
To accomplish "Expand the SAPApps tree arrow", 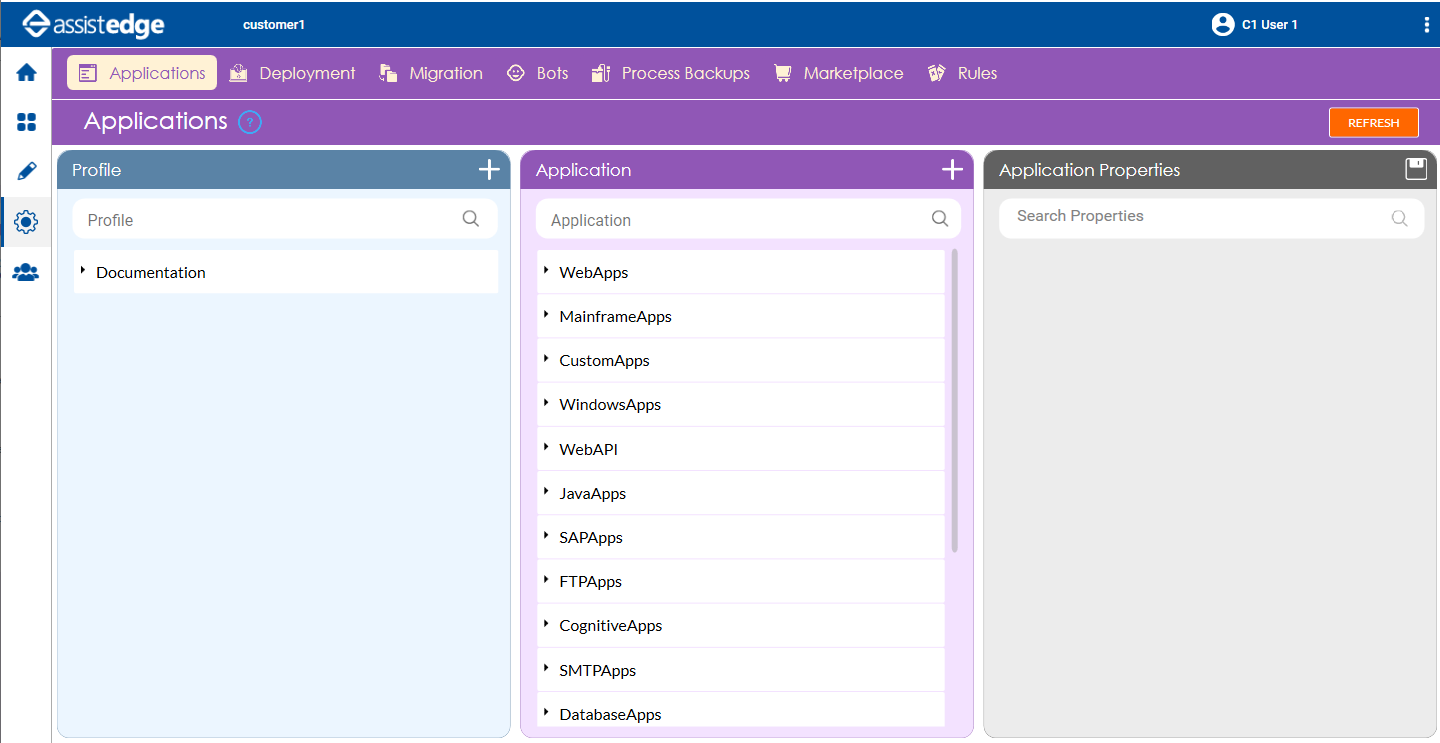I will pyautogui.click(x=546, y=536).
